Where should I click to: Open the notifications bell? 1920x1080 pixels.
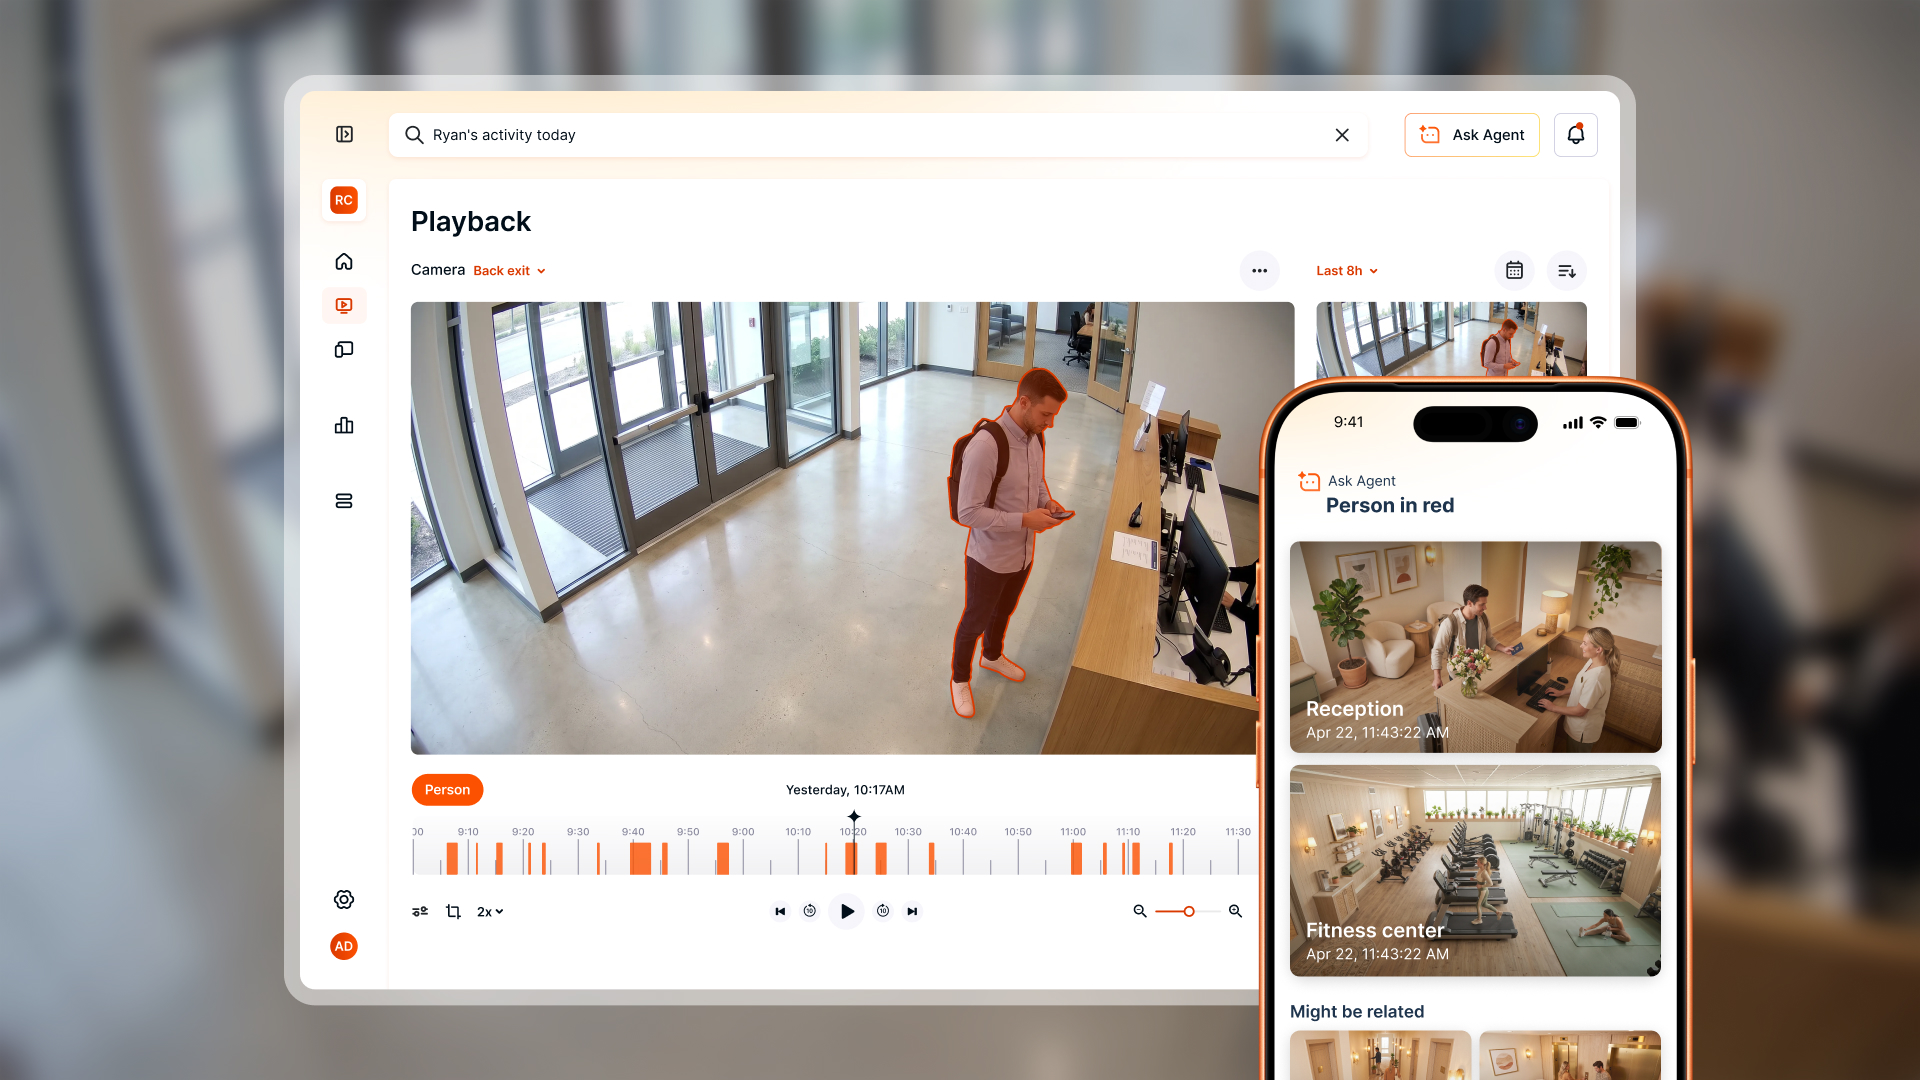pos(1576,135)
